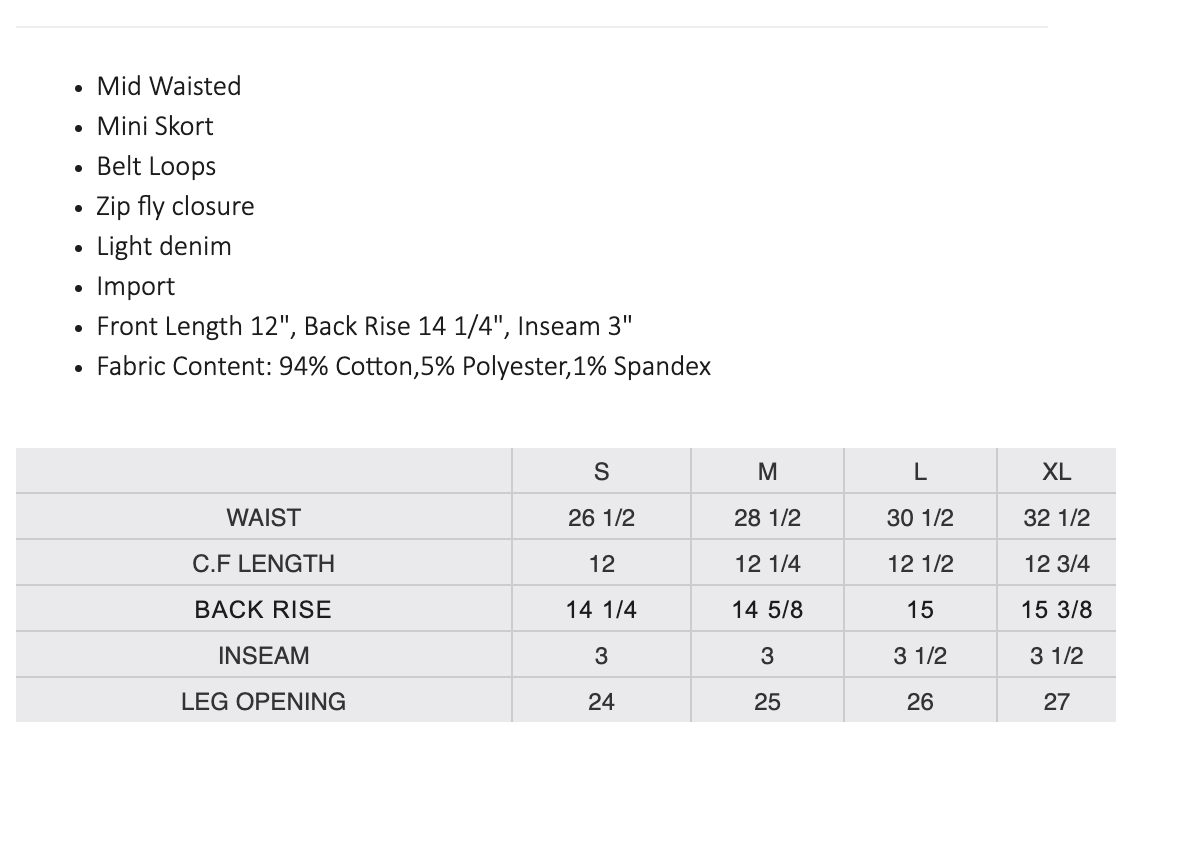Click the leg opening value 27
This screenshot has width=1186, height=842.
click(x=1056, y=702)
